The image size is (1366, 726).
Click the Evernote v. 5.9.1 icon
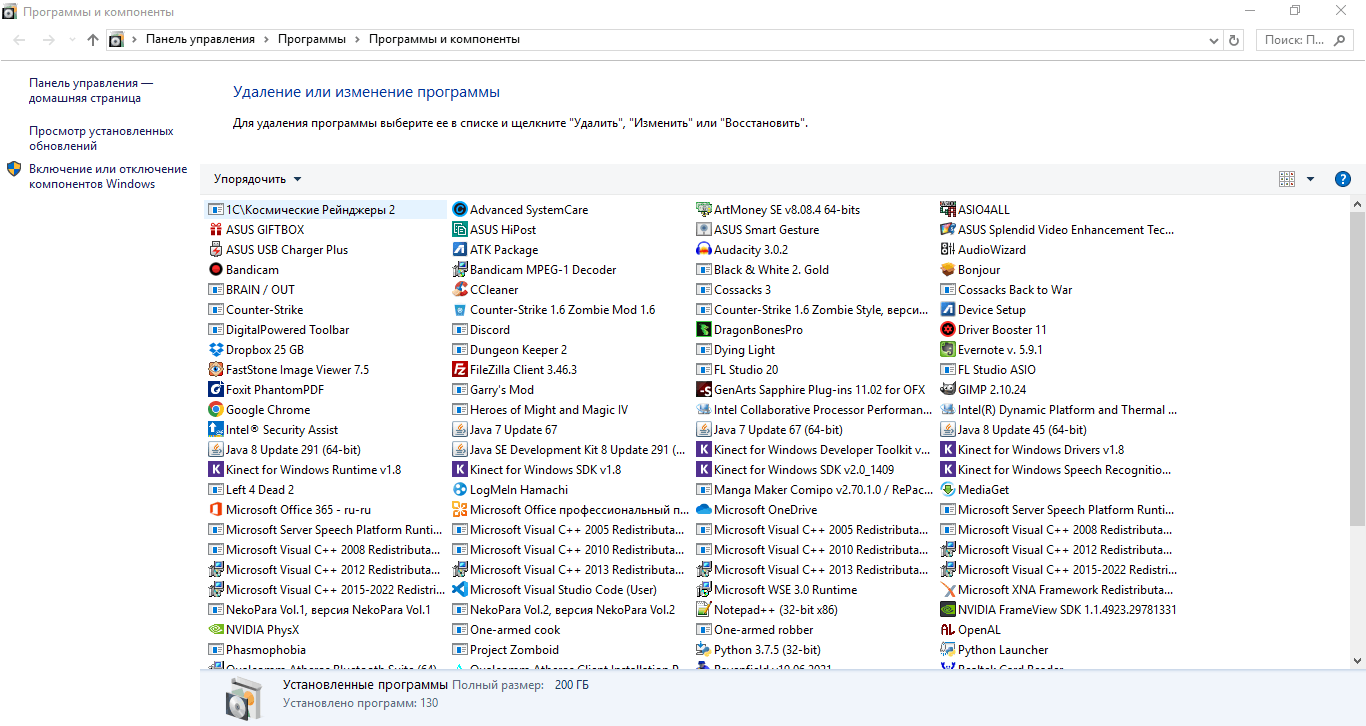click(x=948, y=350)
